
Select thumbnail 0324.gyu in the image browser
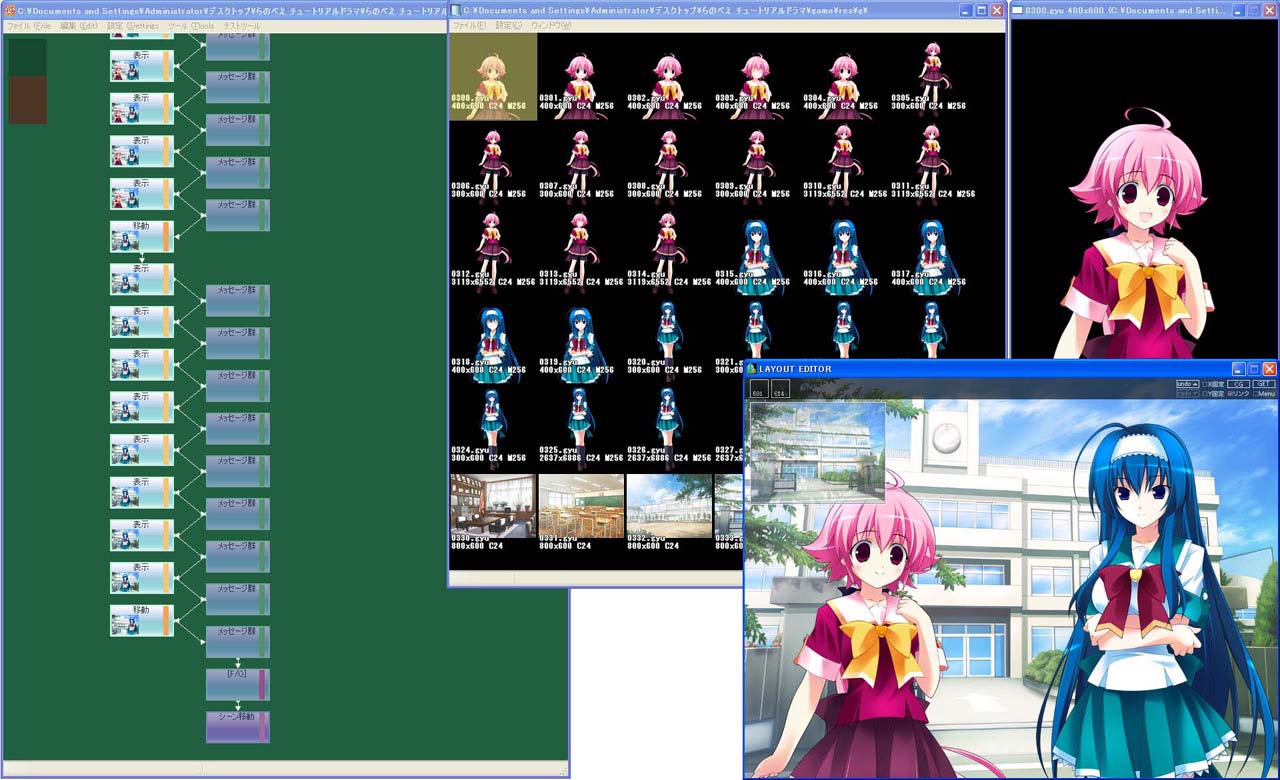(492, 428)
